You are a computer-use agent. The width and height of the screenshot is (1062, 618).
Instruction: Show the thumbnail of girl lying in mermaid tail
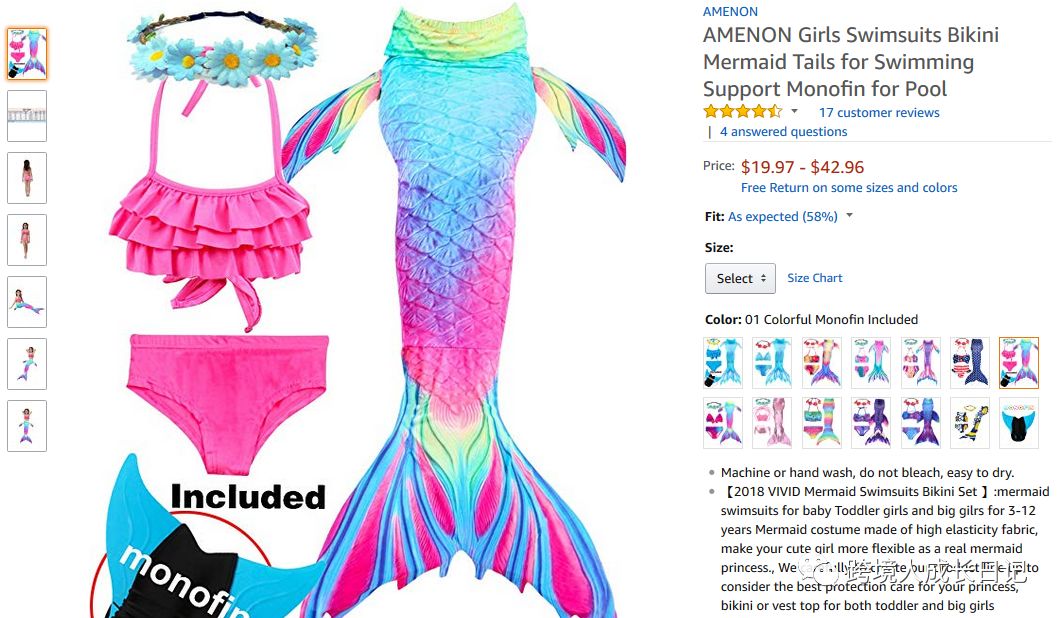click(27, 302)
